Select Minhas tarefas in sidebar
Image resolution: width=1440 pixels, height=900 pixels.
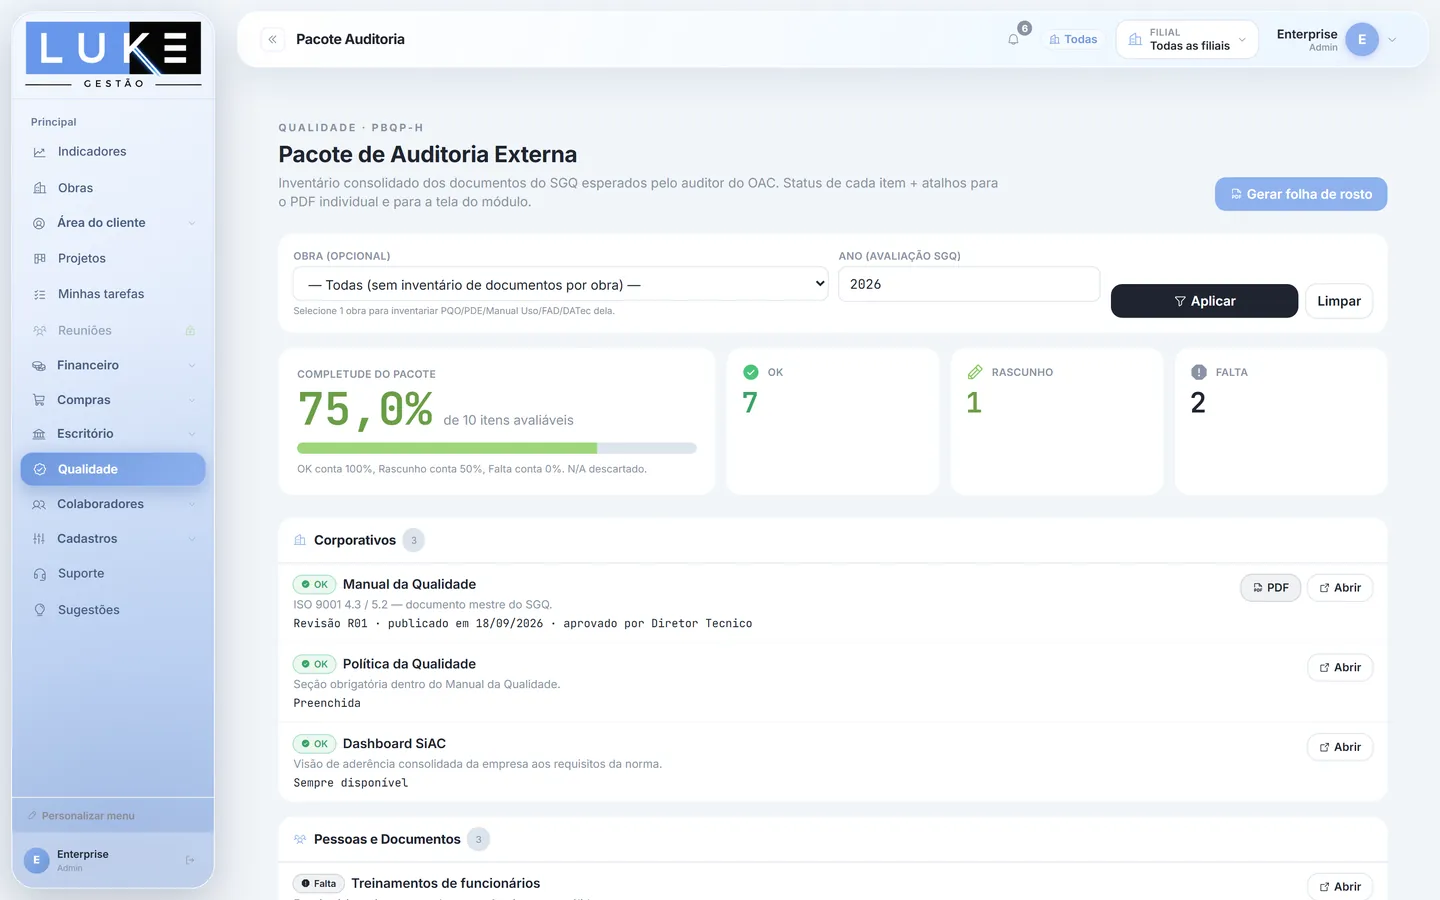click(113, 294)
